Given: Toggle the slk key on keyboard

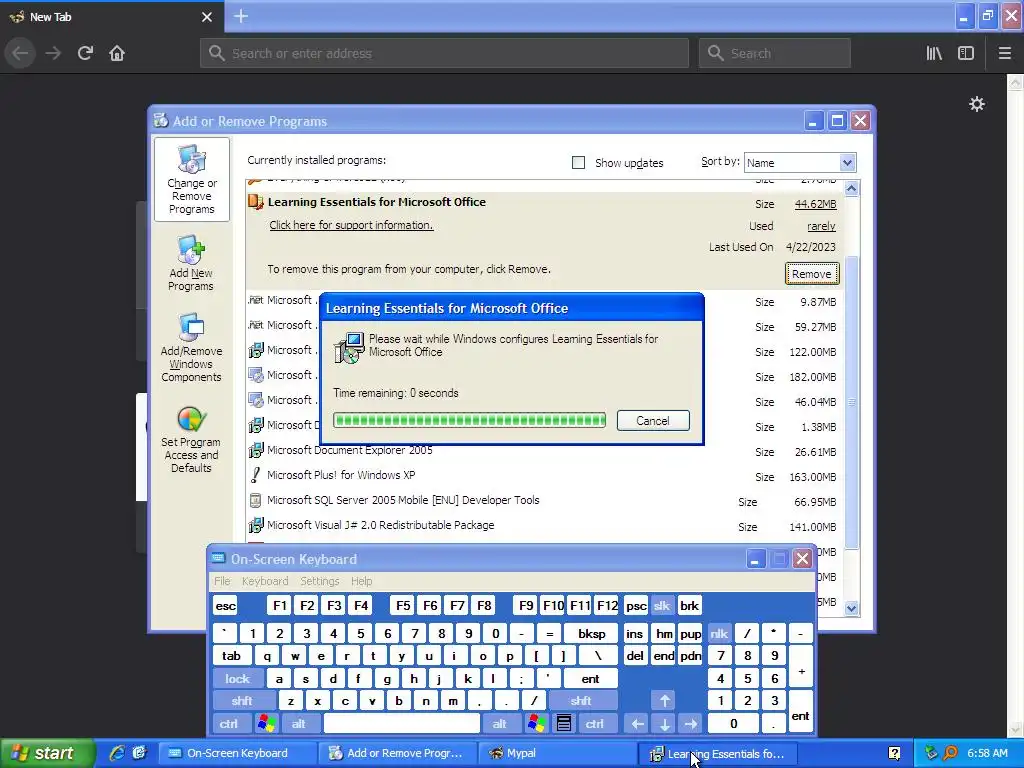Looking at the screenshot, I should (x=662, y=605).
